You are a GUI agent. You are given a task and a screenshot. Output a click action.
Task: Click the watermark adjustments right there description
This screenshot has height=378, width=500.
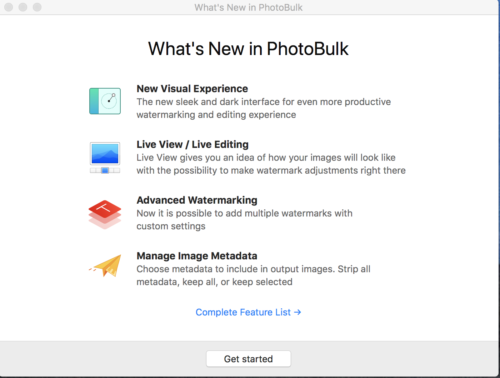pos(271,164)
